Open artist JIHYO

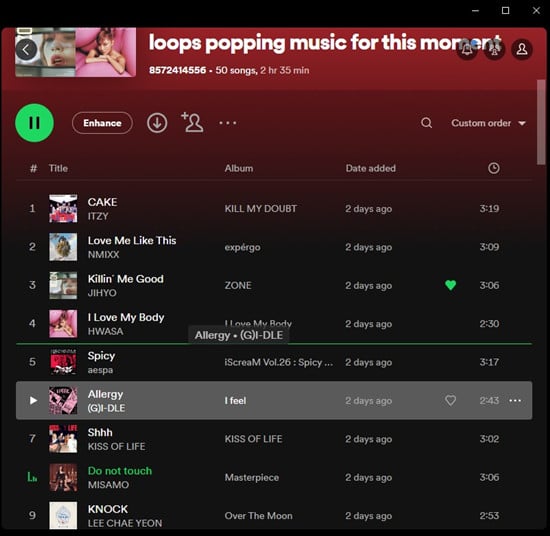click(x=102, y=293)
